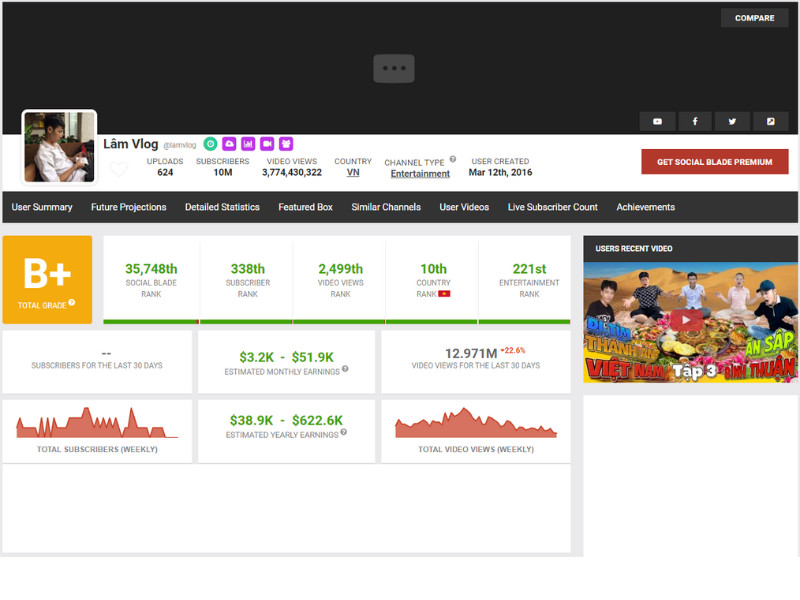Screen dimensions: 800x600
Task: Click the Compare button
Action: point(754,18)
